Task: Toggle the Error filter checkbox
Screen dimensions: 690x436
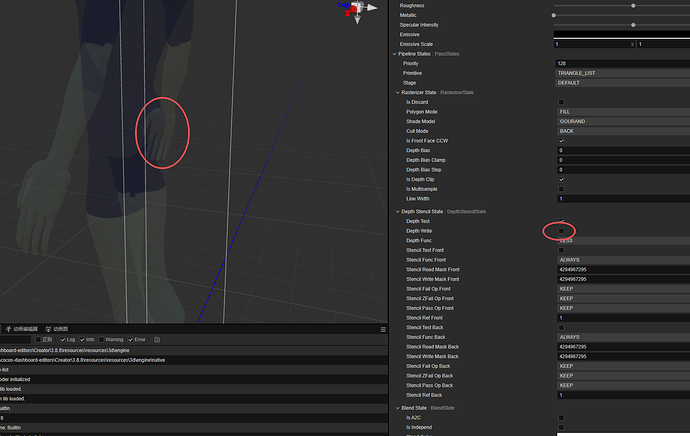Action: [x=130, y=340]
